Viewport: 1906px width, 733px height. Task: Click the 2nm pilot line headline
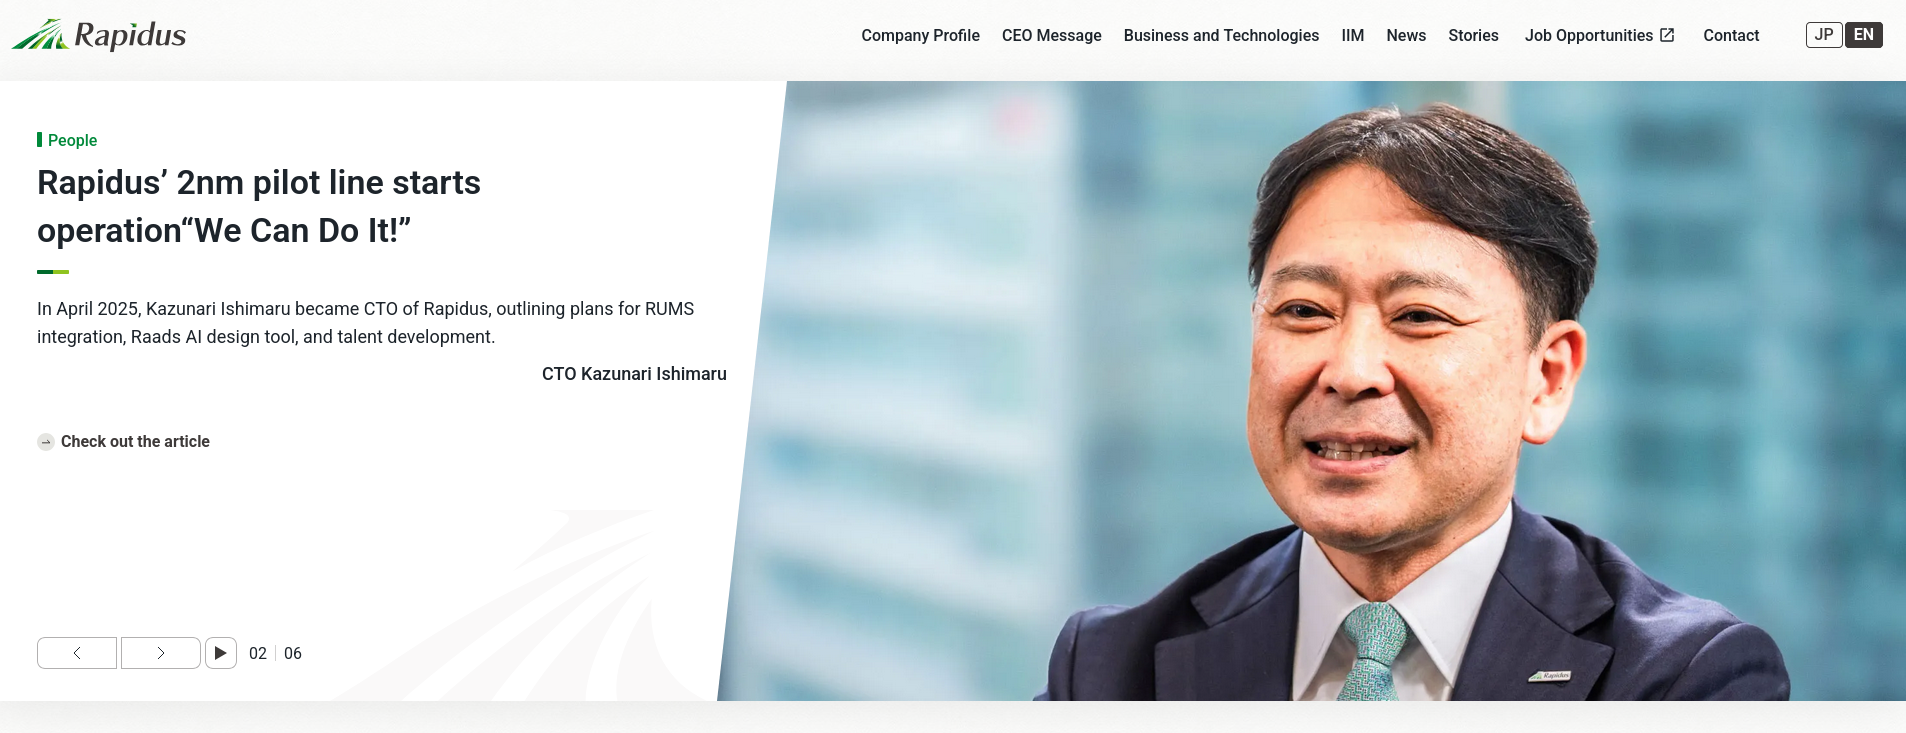[x=259, y=206]
